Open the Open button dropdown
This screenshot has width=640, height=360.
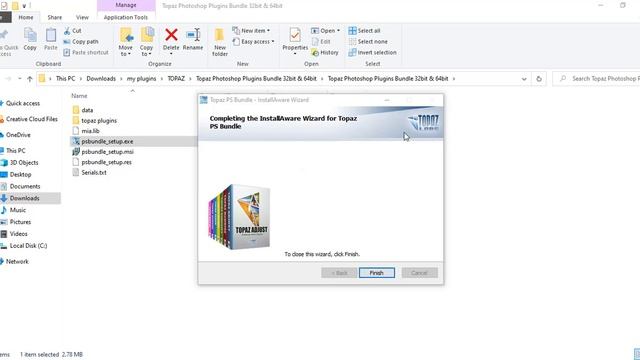(x=338, y=31)
